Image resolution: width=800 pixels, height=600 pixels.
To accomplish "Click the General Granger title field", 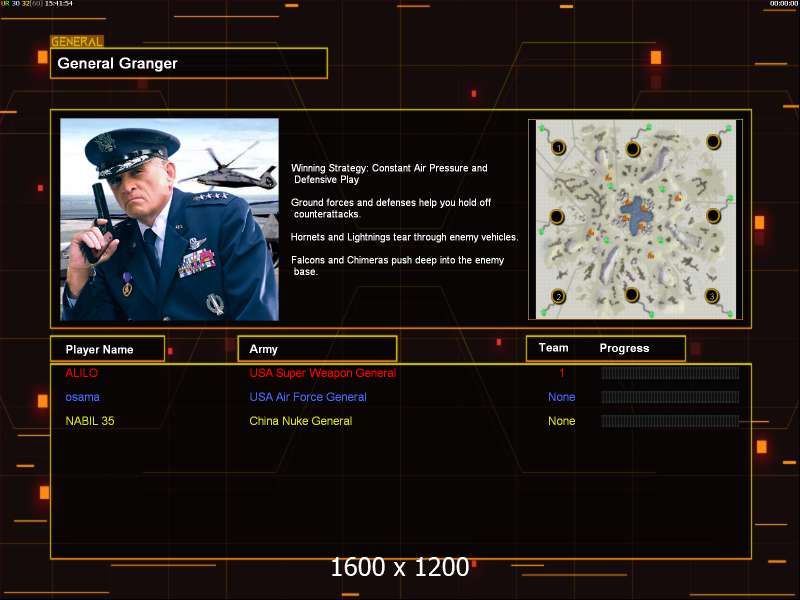I will tap(189, 63).
